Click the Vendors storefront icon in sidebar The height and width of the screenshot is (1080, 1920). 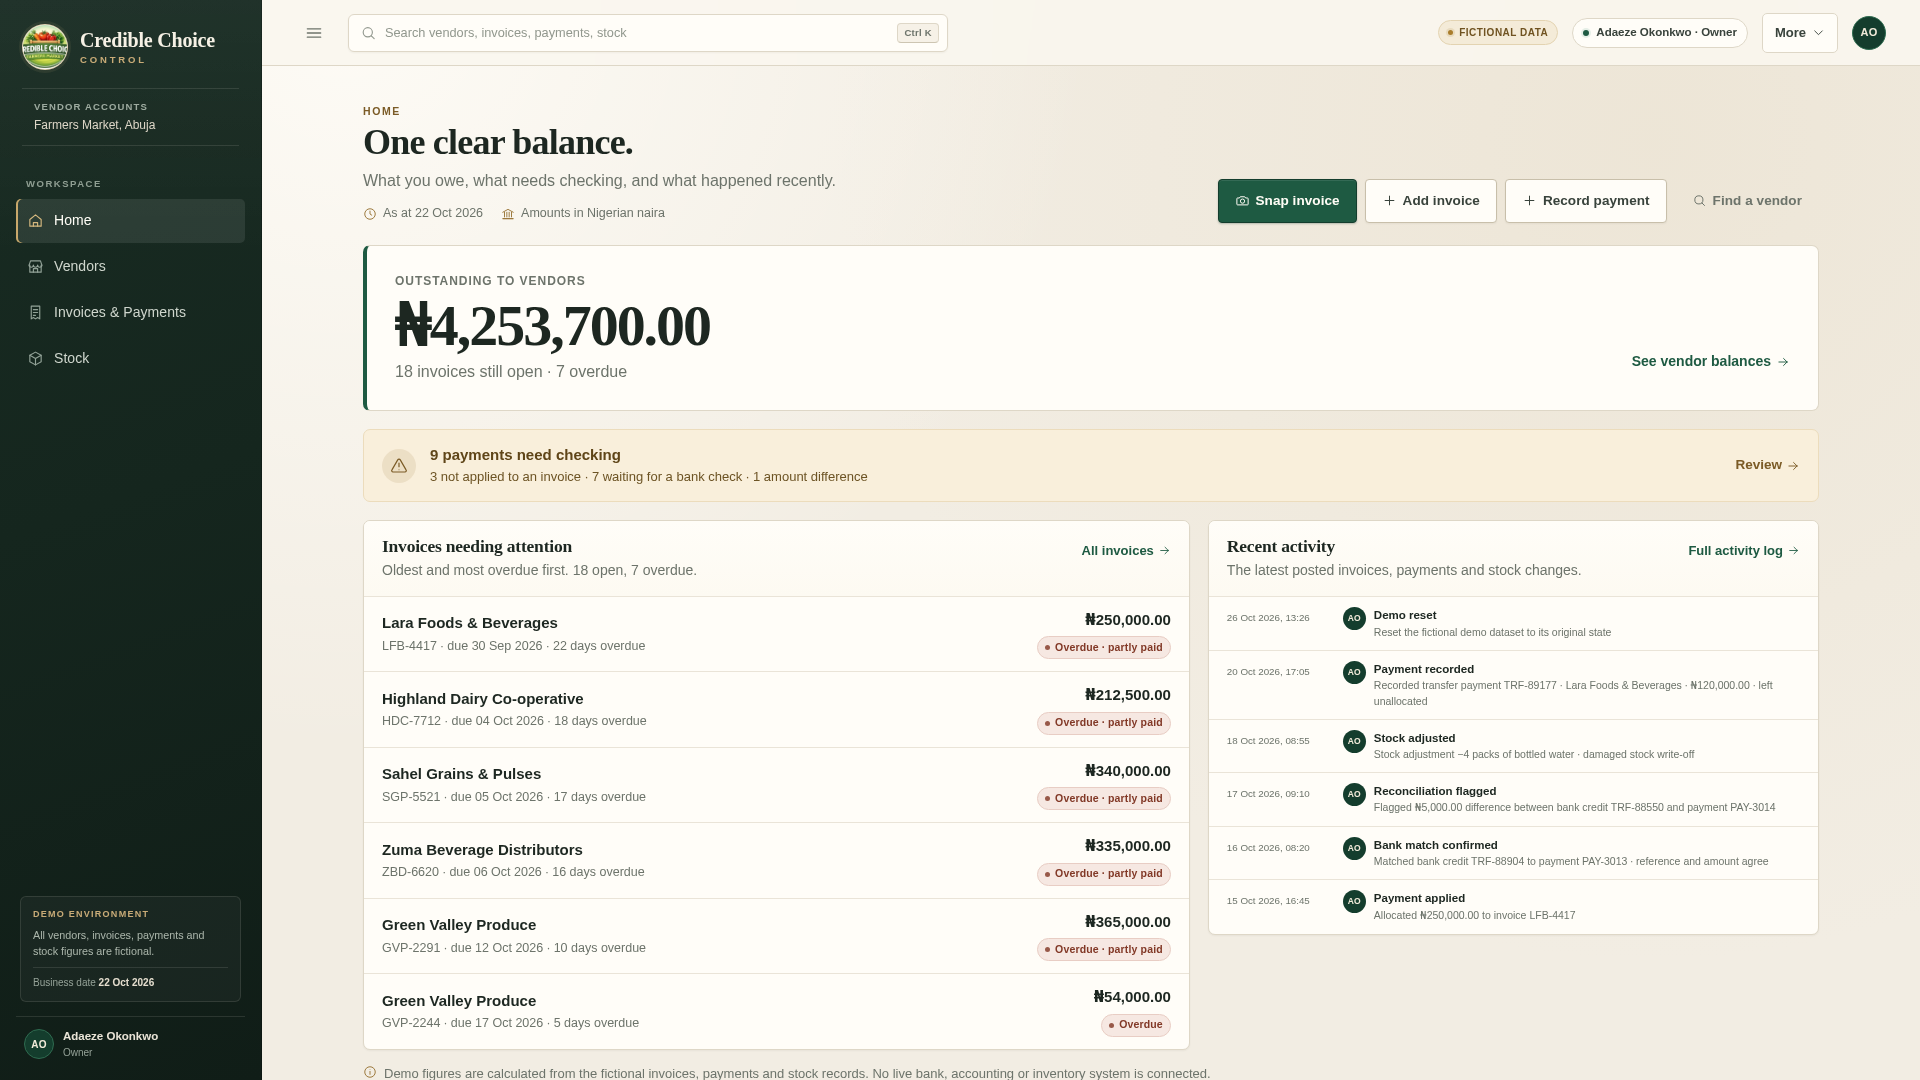pyautogui.click(x=36, y=267)
